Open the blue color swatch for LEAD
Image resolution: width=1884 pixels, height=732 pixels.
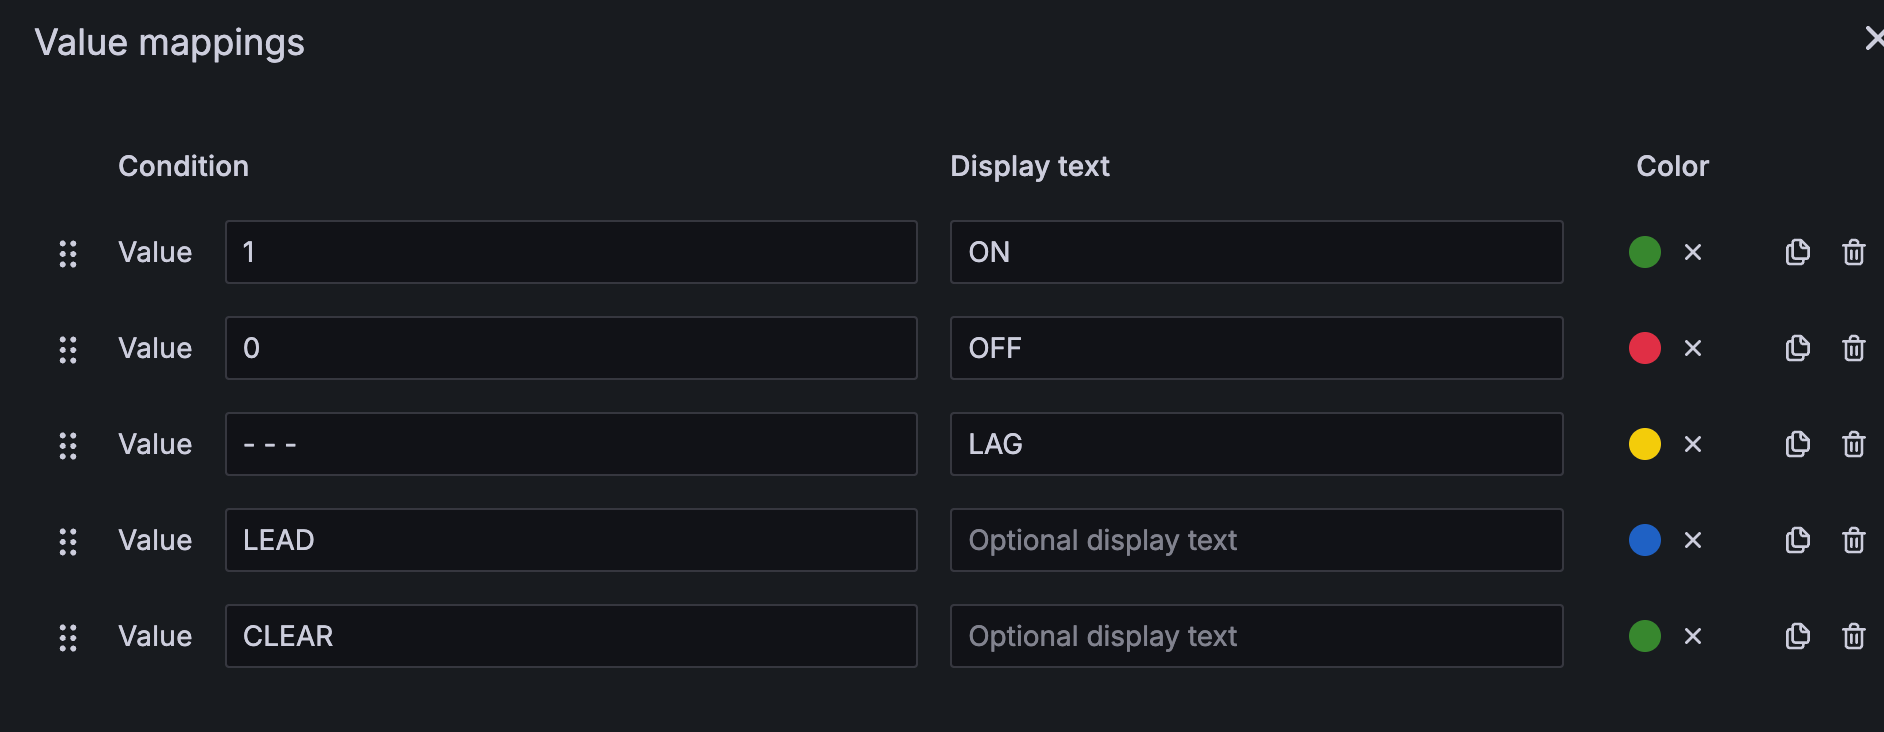click(1644, 540)
